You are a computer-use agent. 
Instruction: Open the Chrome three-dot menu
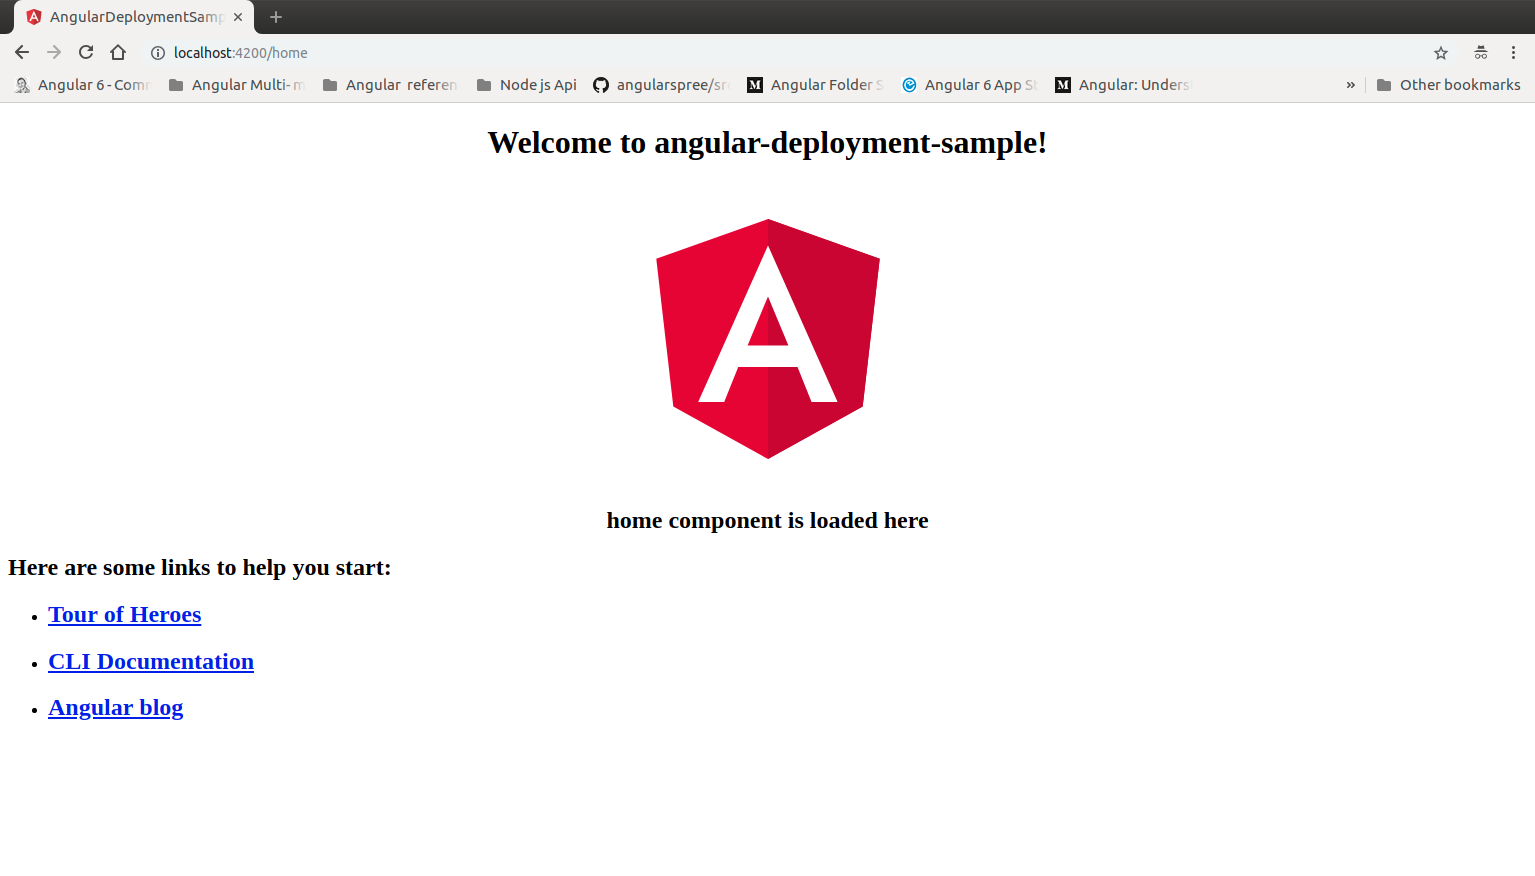click(x=1513, y=53)
